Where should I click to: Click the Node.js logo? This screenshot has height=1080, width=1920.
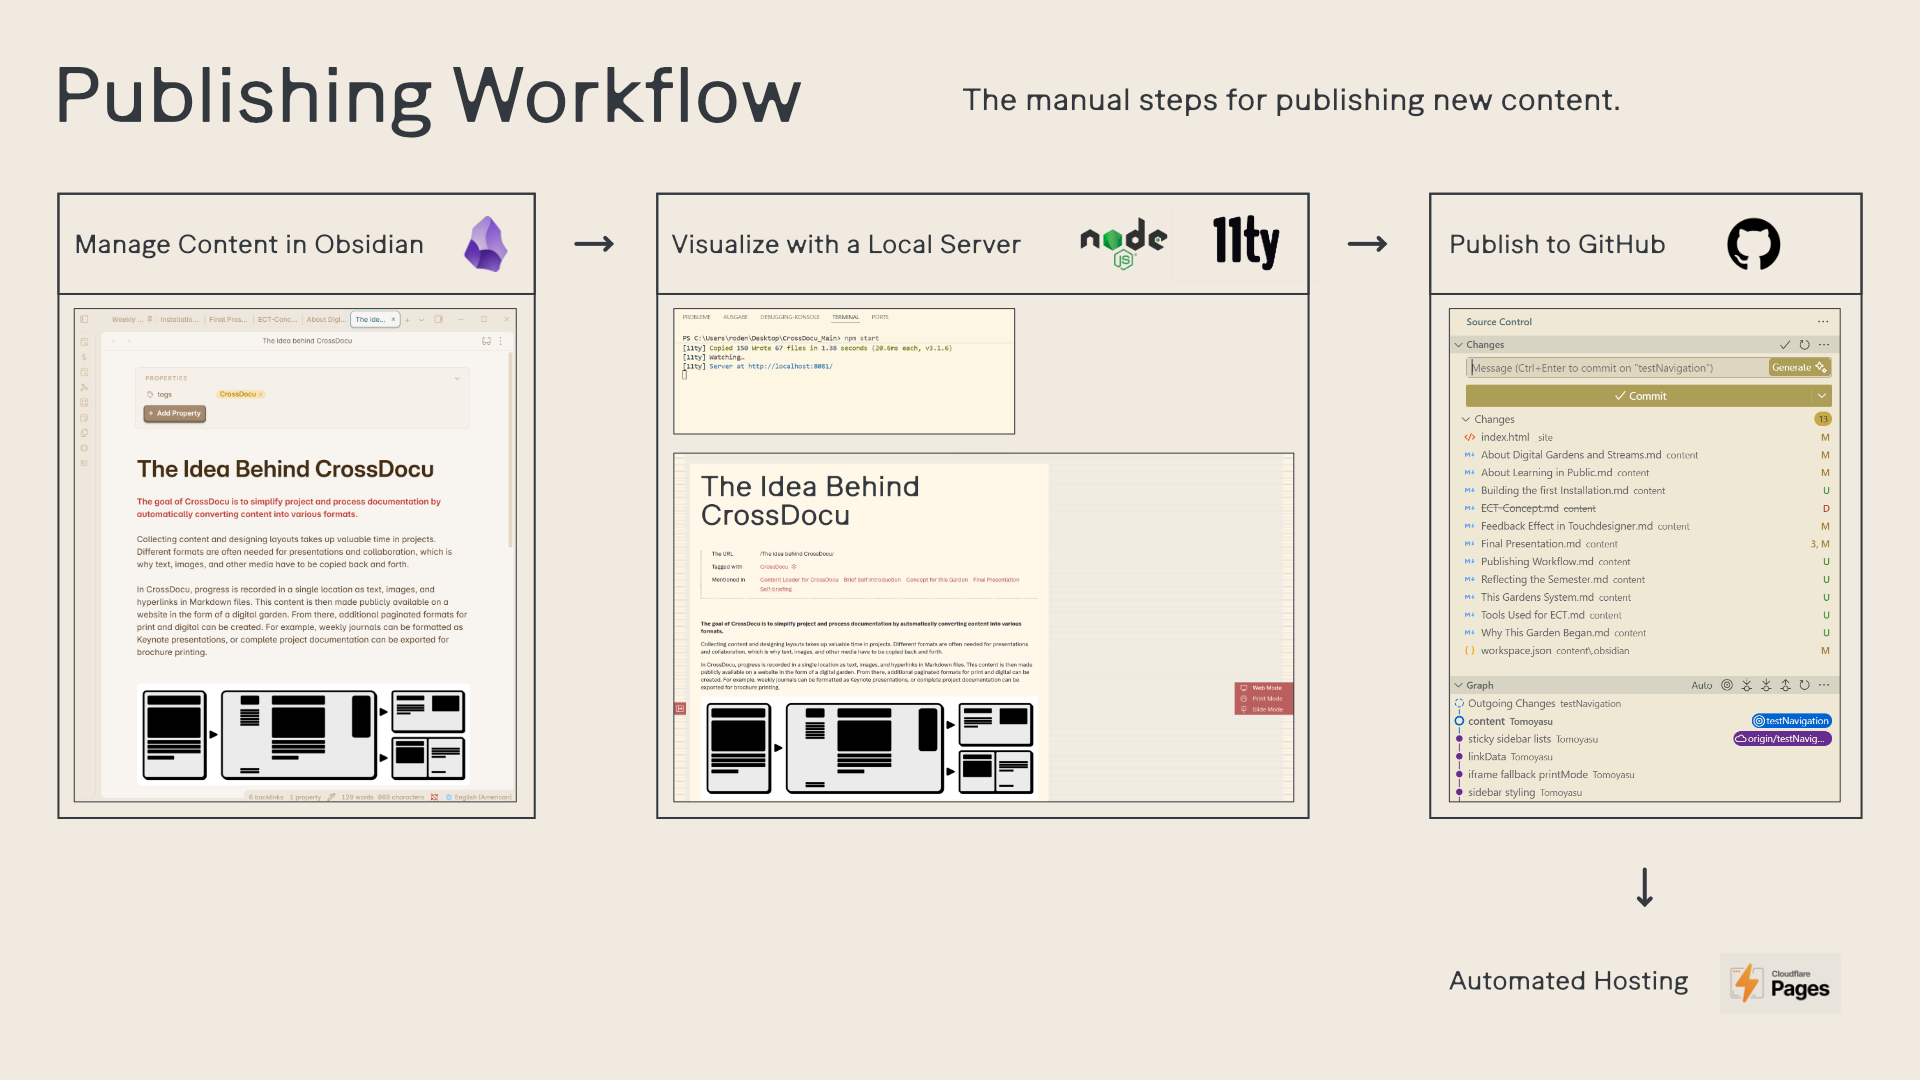(1123, 244)
